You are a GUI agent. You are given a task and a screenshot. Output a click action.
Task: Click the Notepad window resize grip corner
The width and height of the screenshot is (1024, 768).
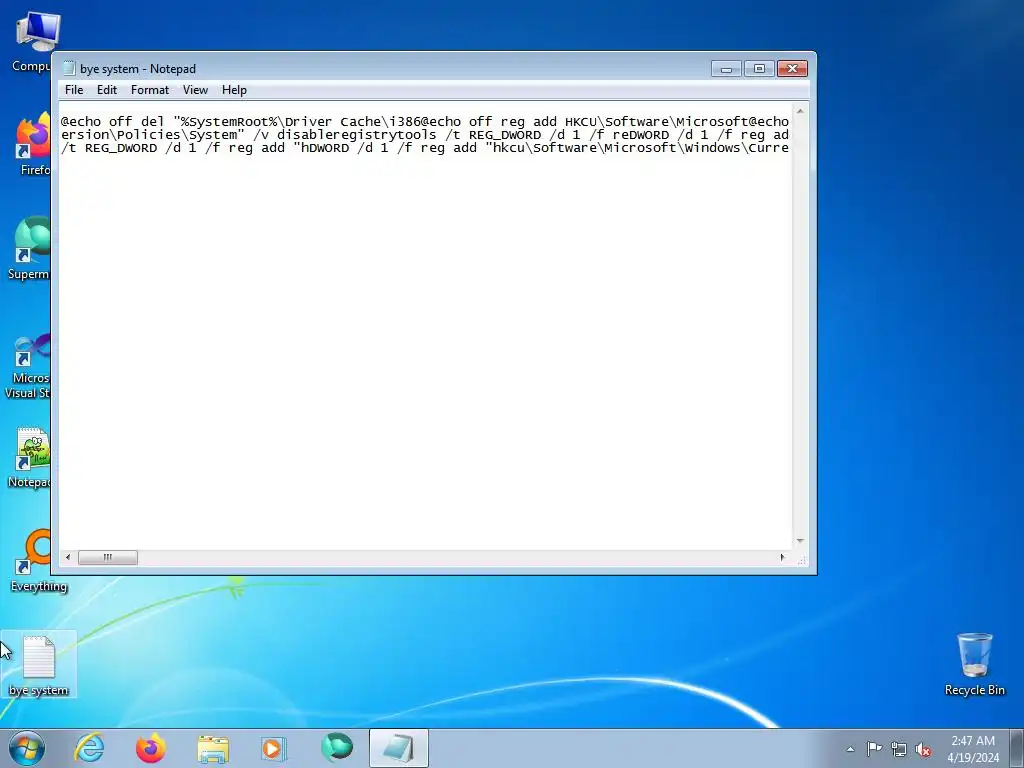click(x=801, y=560)
